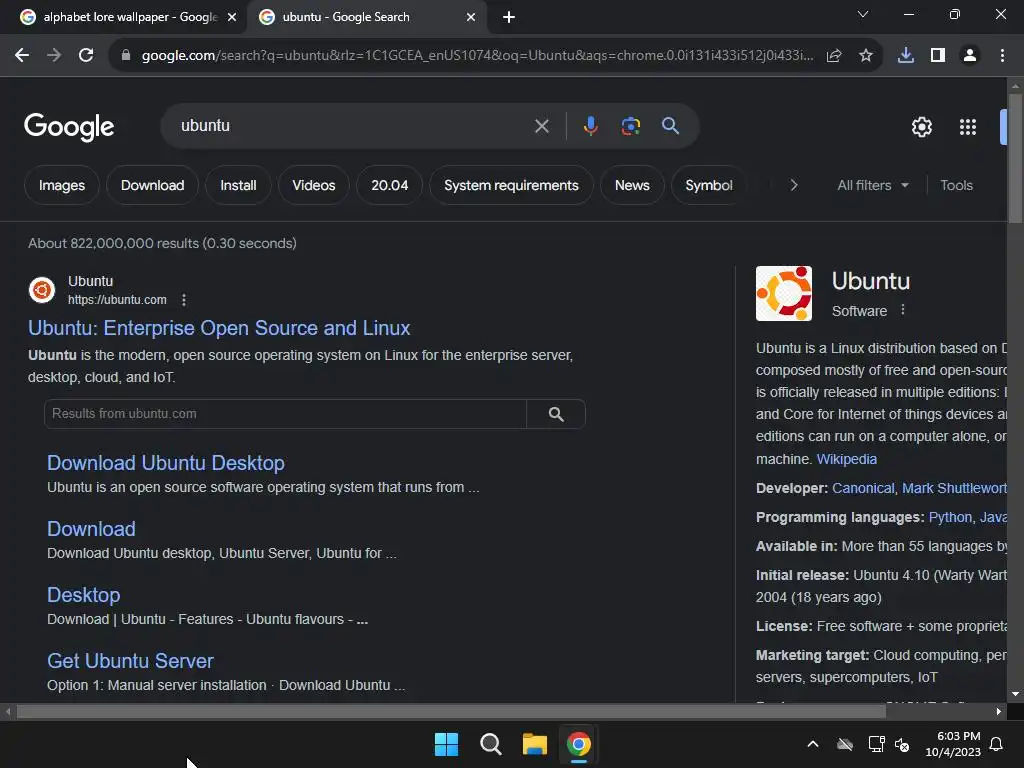Screen dimensions: 1024x768
Task: Open the Google apps grid
Action: [x=968, y=127]
